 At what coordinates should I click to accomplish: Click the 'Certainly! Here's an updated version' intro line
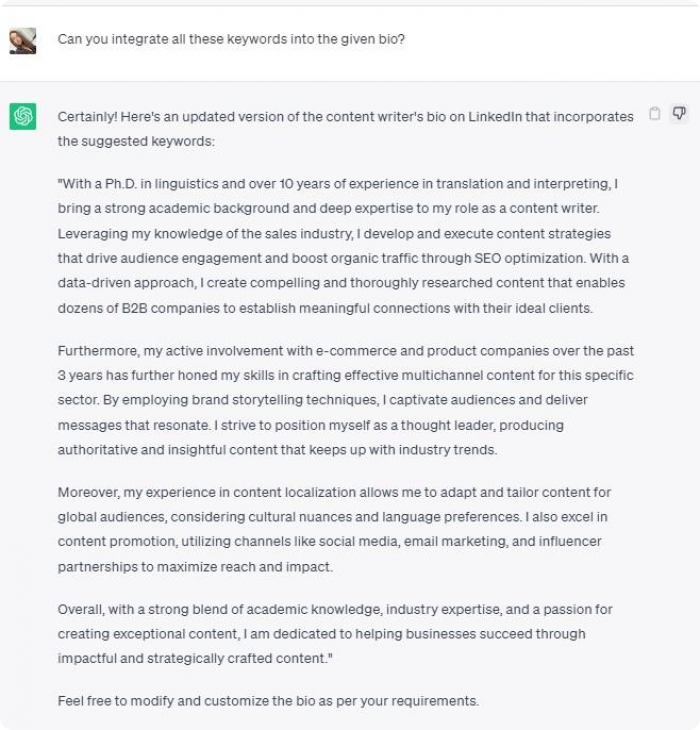[x=345, y=129]
